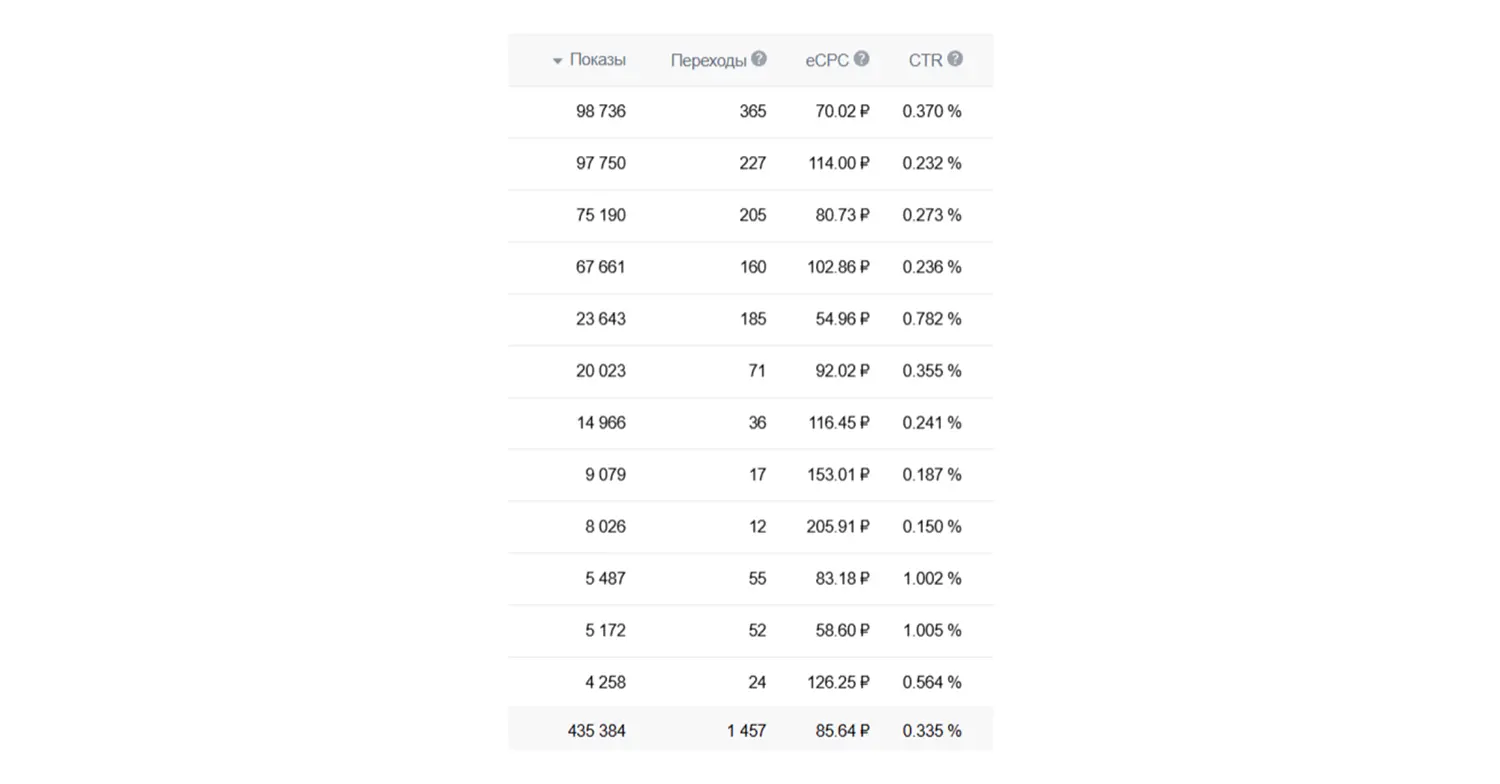Select the 98 736 impressions cell
The image size is (1500, 784).
click(x=600, y=111)
